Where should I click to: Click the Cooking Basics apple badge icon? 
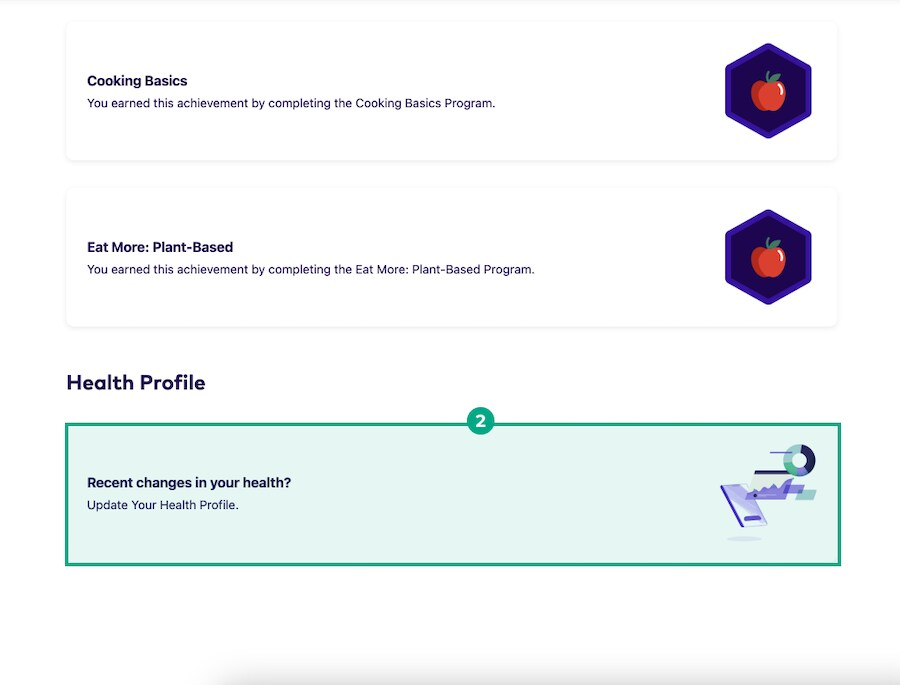click(x=768, y=90)
